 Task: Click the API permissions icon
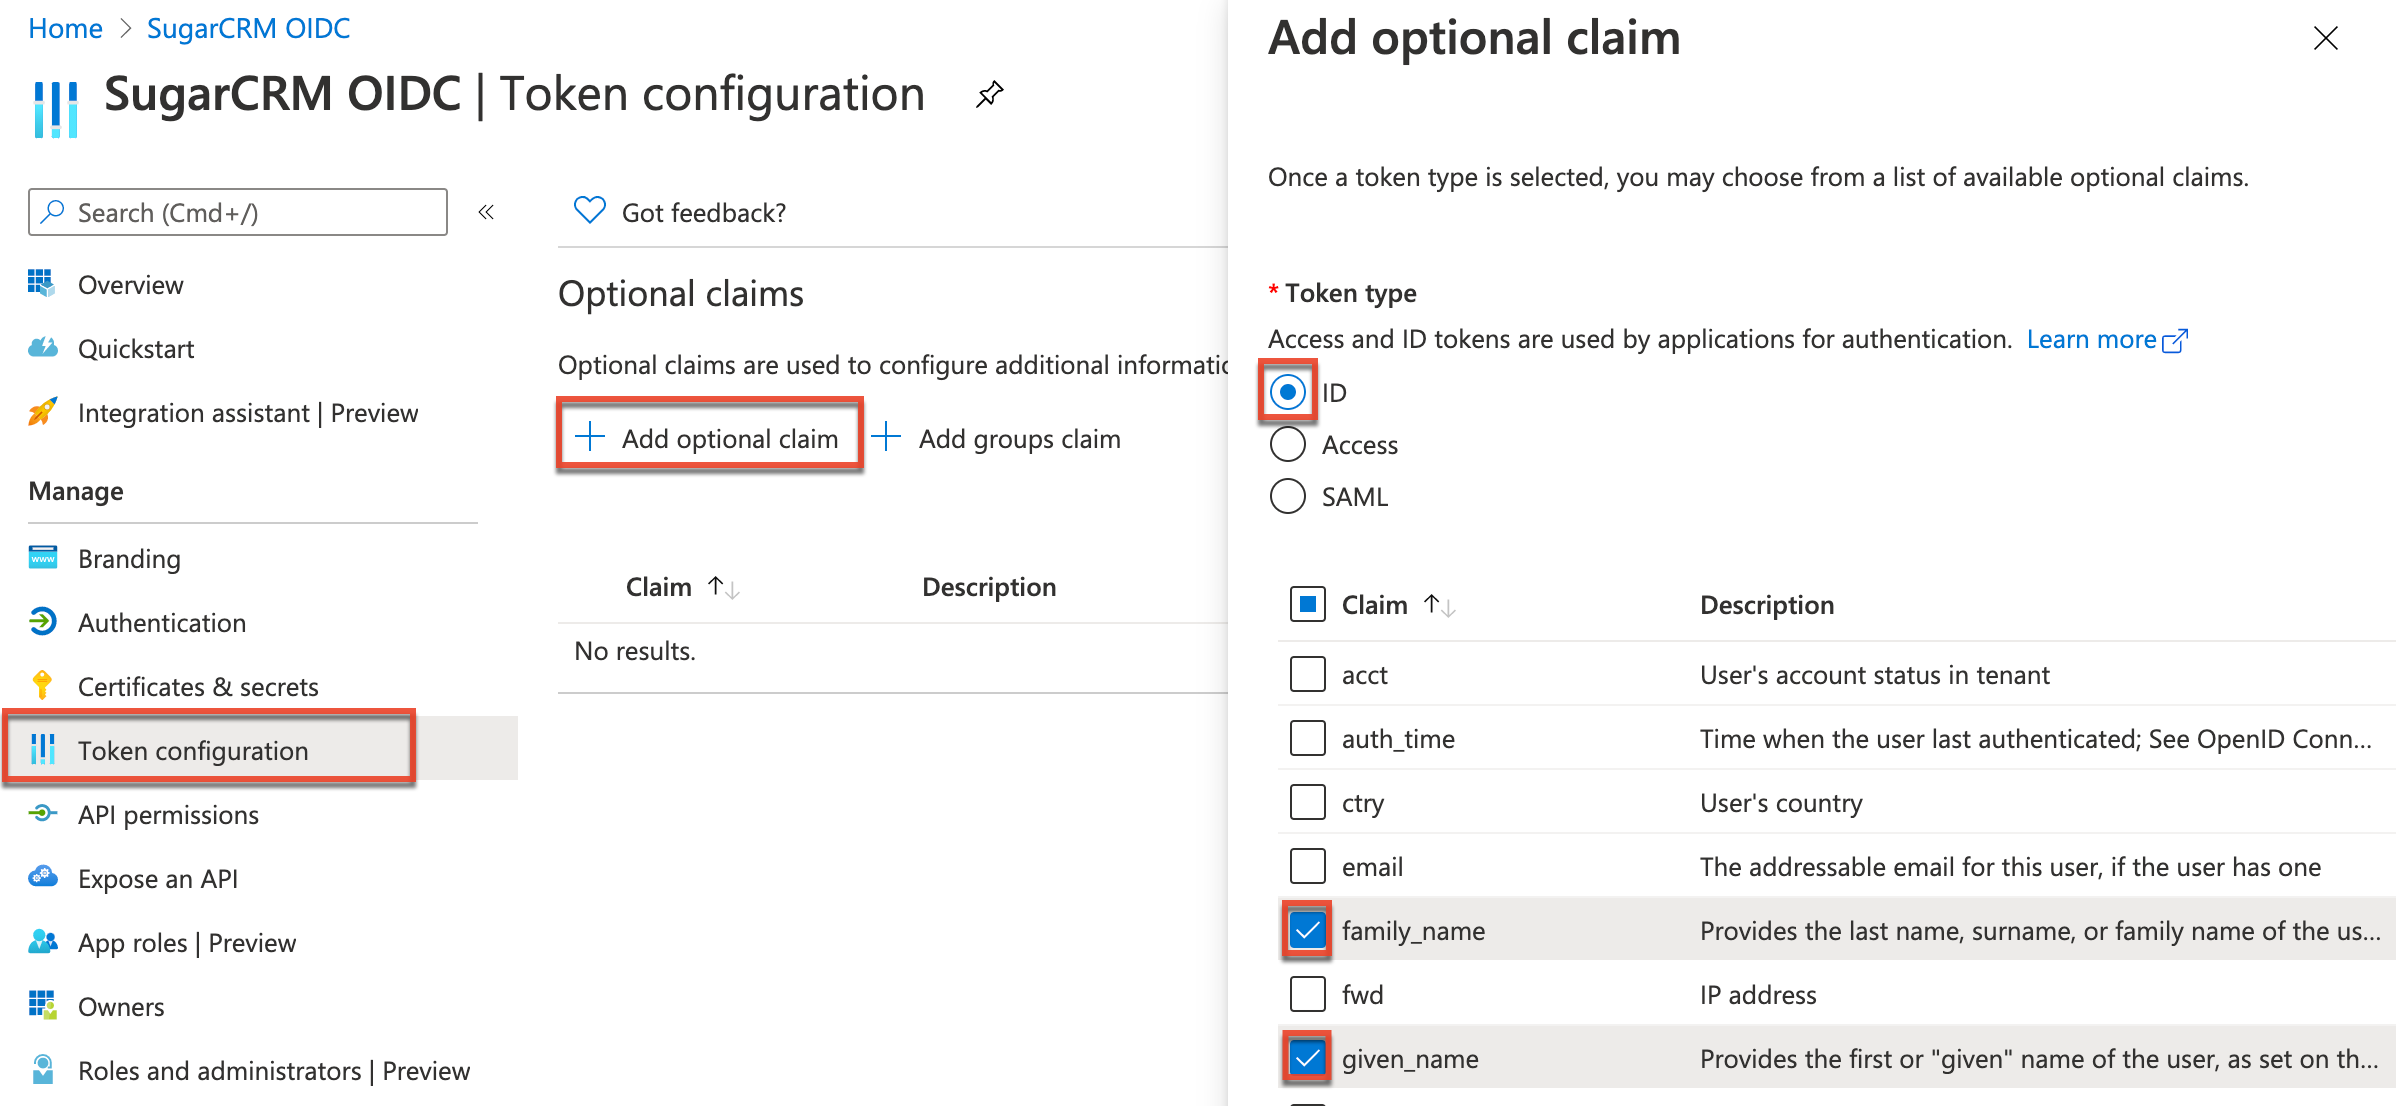pyautogui.click(x=42, y=814)
